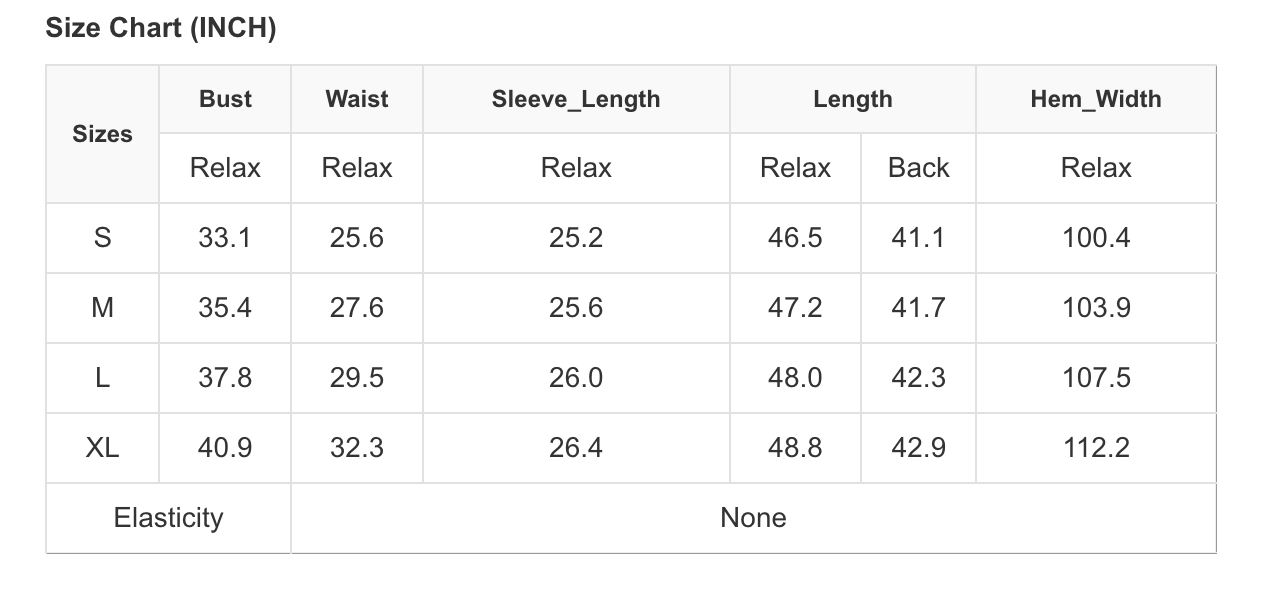1266x590 pixels.
Task: Select the XL size row label
Action: (102, 448)
